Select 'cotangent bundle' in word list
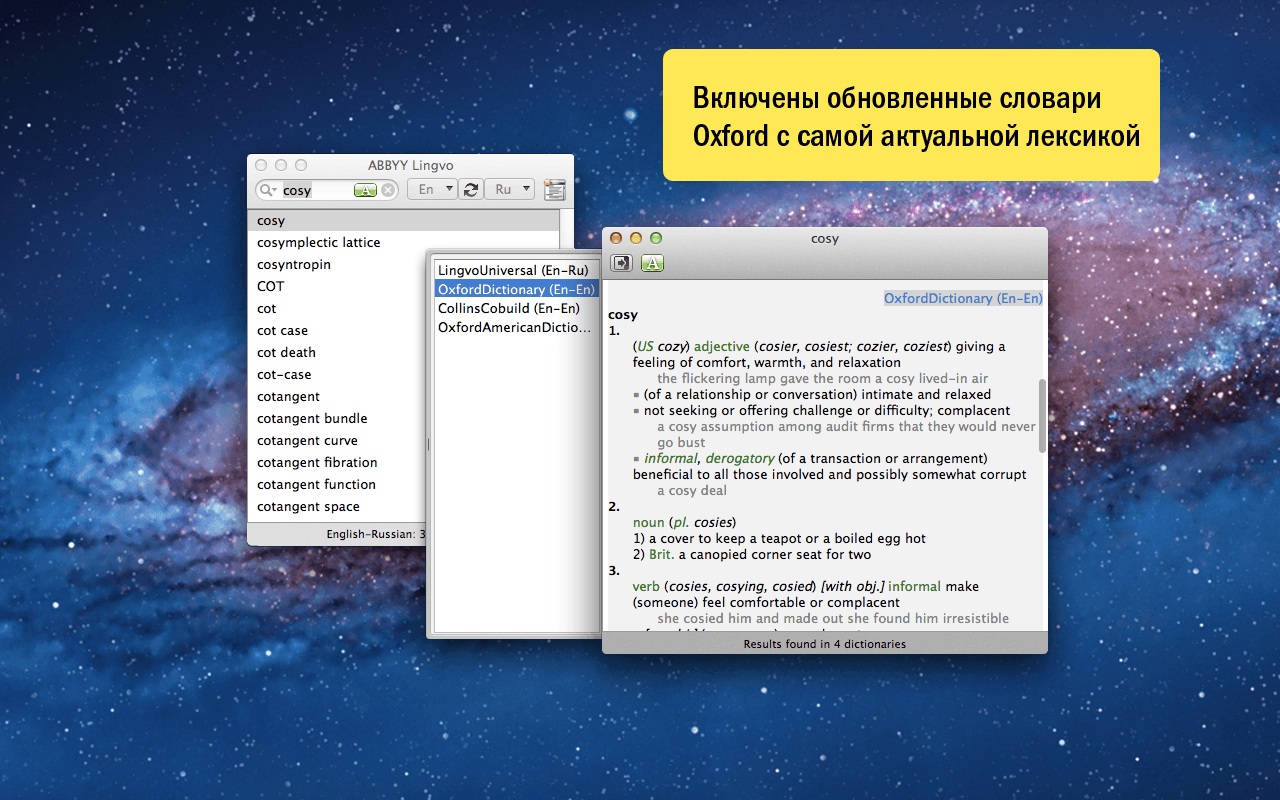 pyautogui.click(x=337, y=419)
